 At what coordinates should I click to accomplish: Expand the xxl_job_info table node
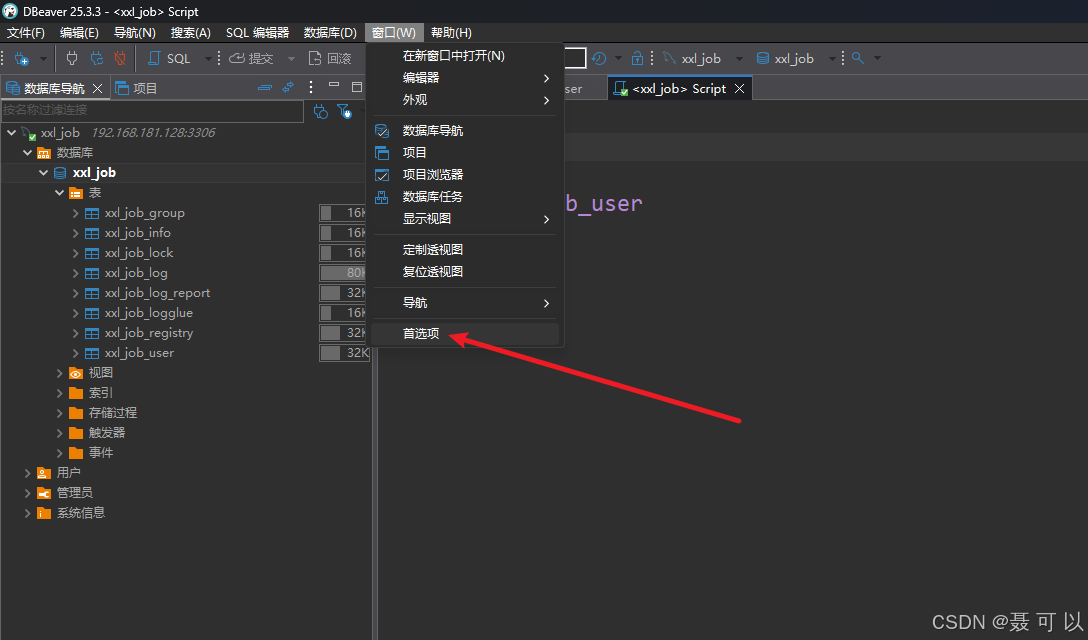pyautogui.click(x=76, y=233)
